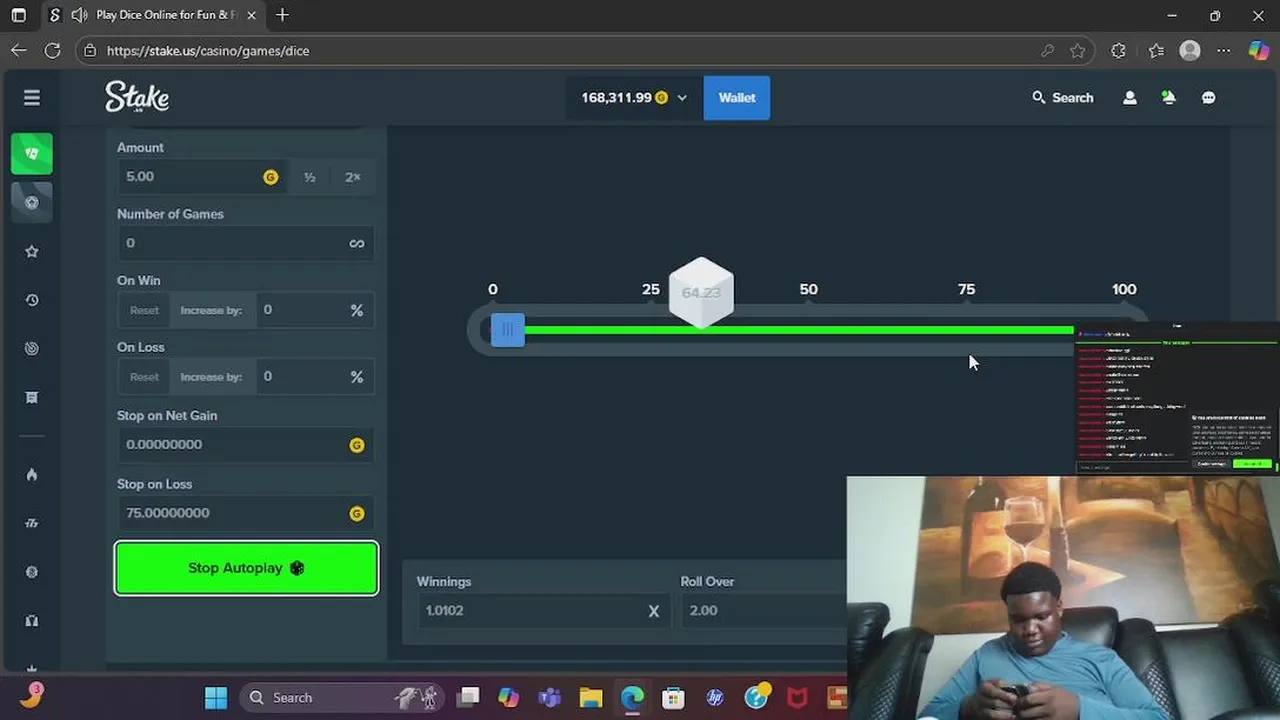1280x720 pixels.
Task: Open the headset support icon in sidebar
Action: click(32, 621)
